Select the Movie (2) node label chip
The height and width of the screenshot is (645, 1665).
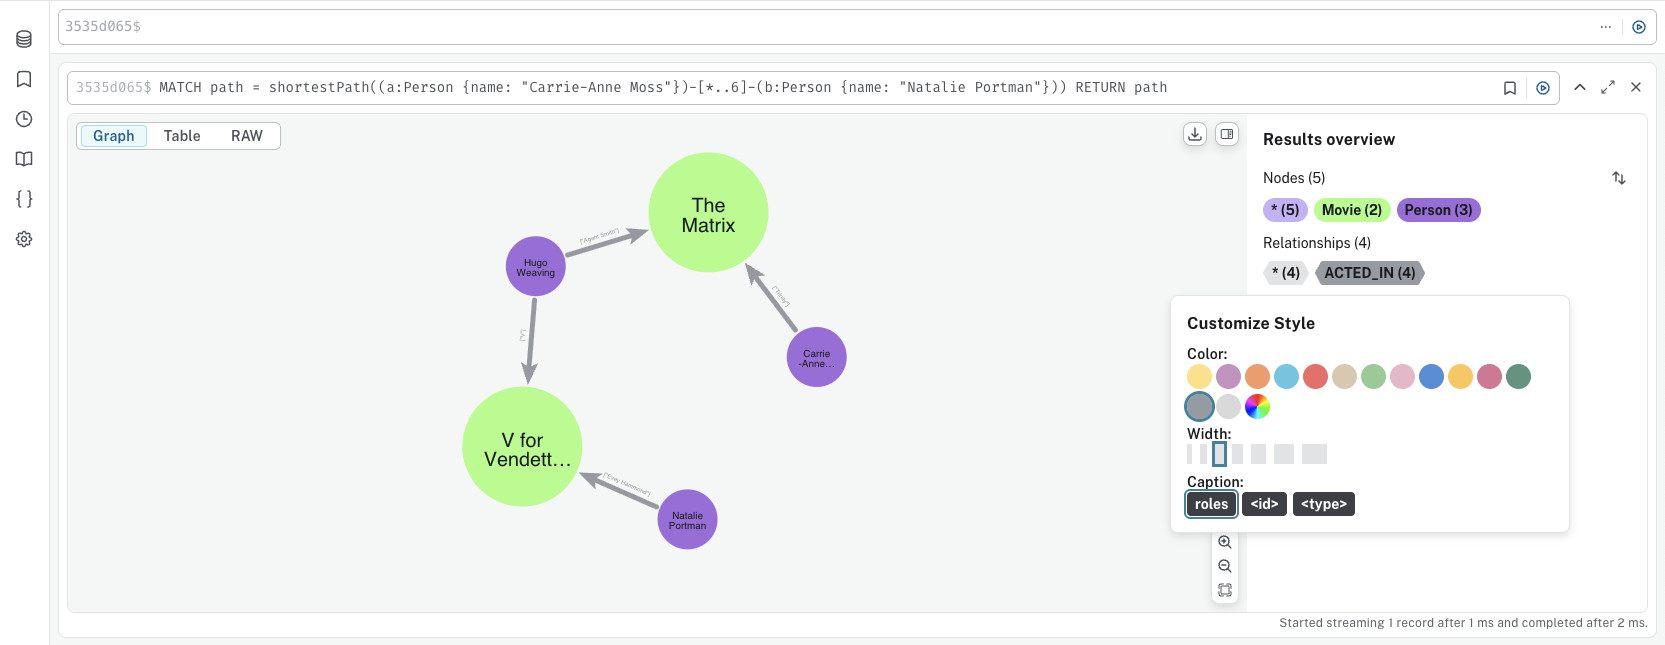1351,209
